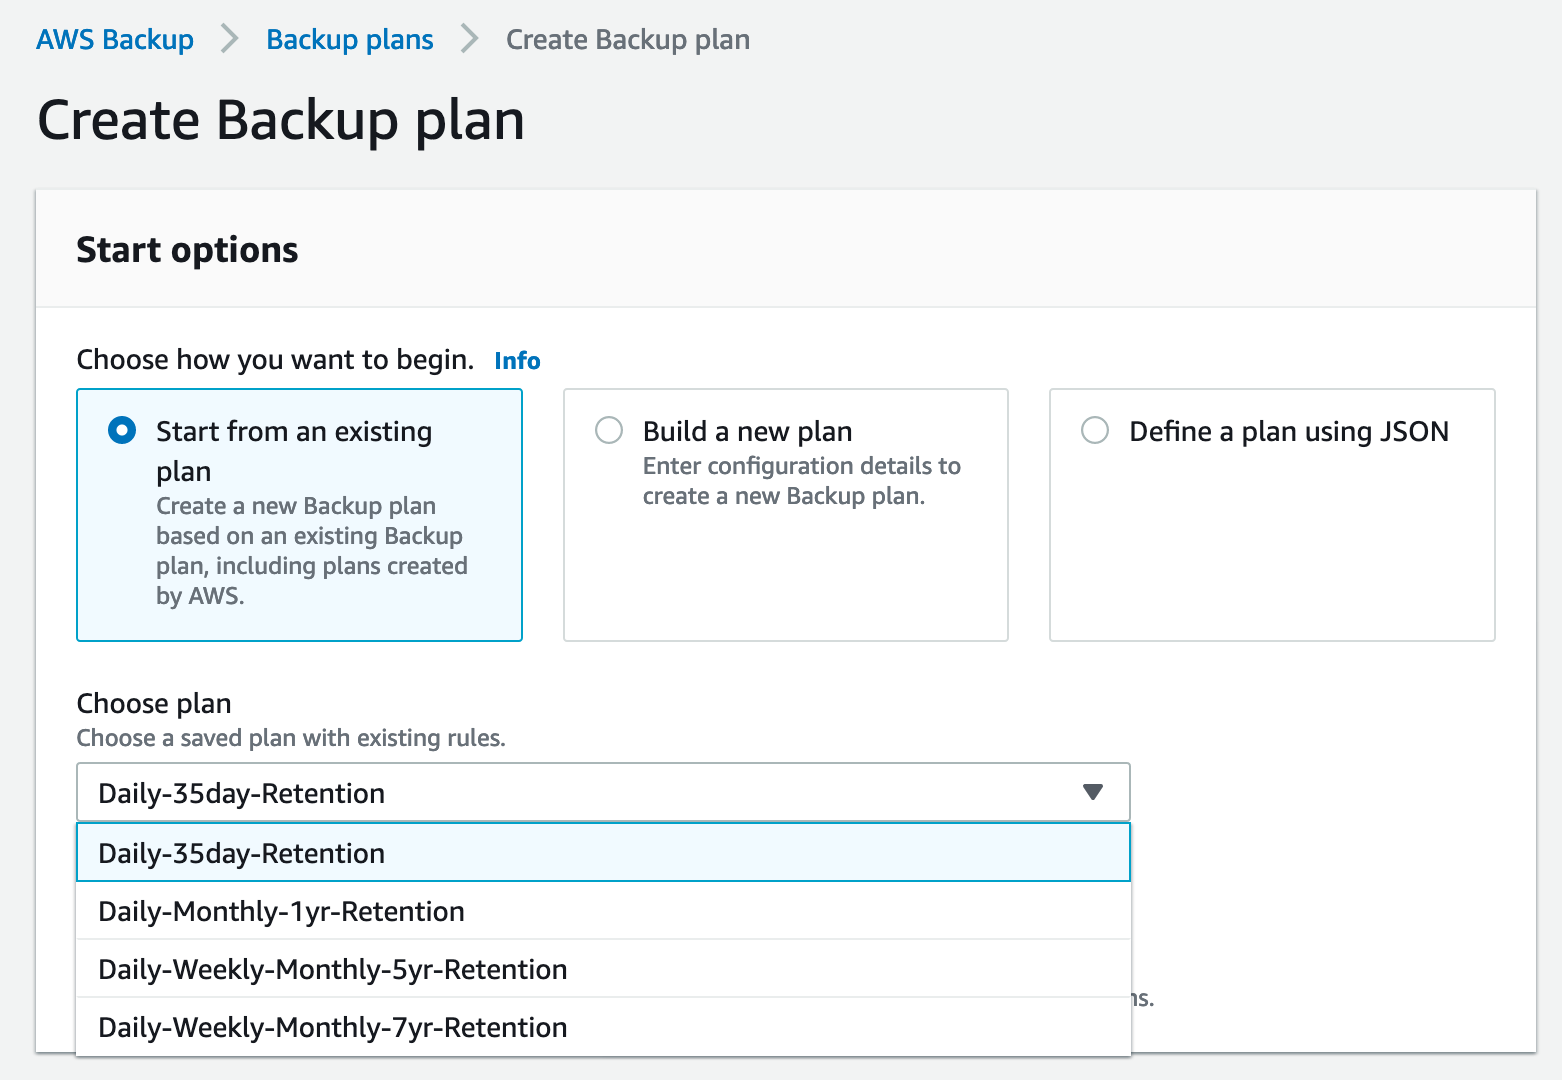This screenshot has width=1562, height=1080.
Task: Click the dropdown arrow triangle icon
Action: tap(1092, 792)
